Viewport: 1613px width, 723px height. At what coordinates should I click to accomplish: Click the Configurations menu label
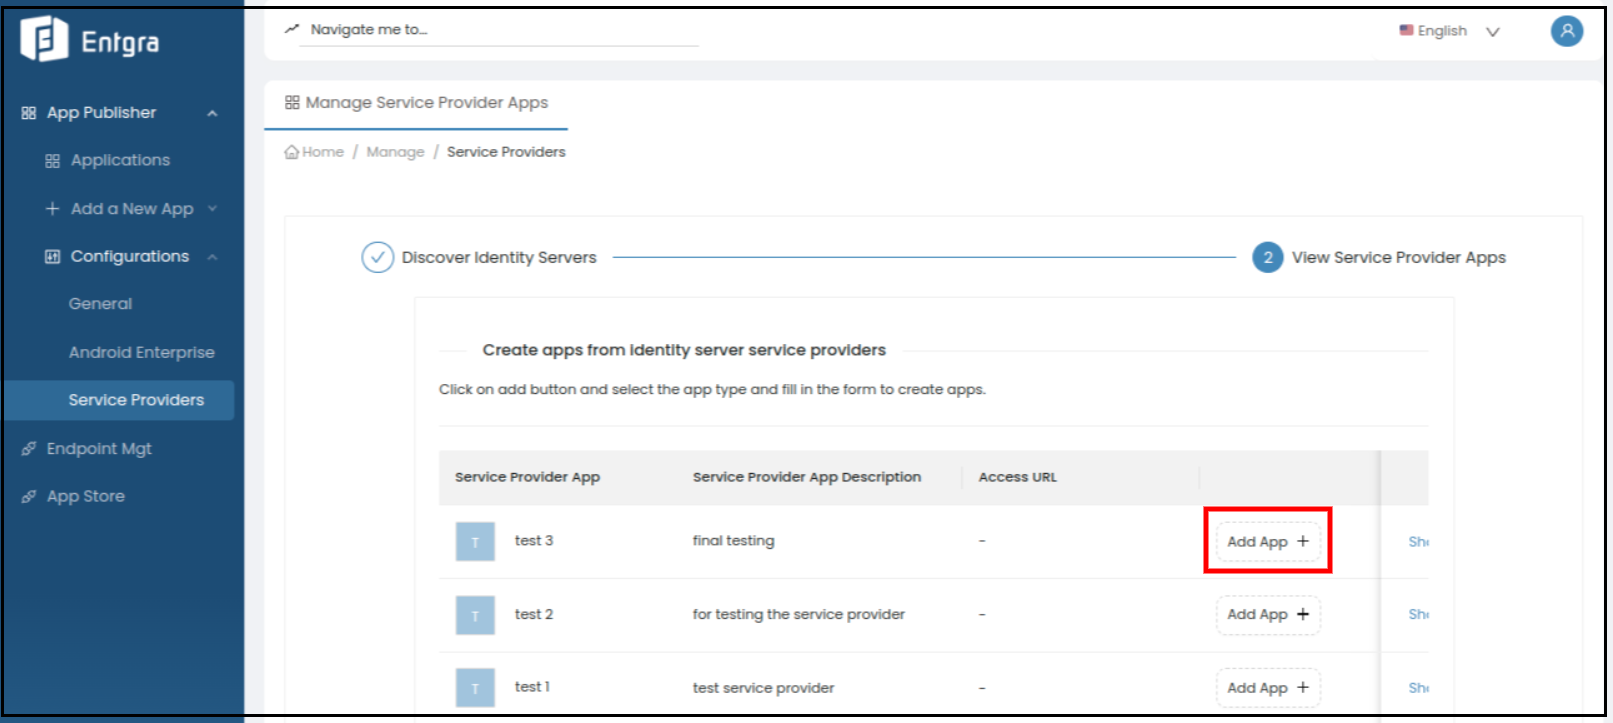pyautogui.click(x=129, y=257)
